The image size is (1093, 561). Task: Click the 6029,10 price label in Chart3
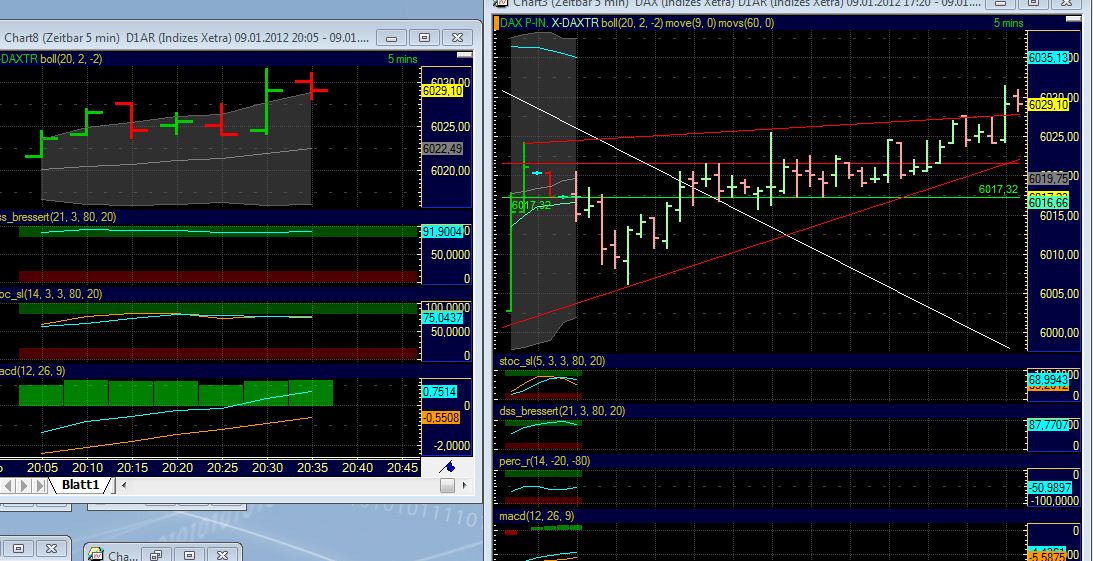[x=1048, y=105]
